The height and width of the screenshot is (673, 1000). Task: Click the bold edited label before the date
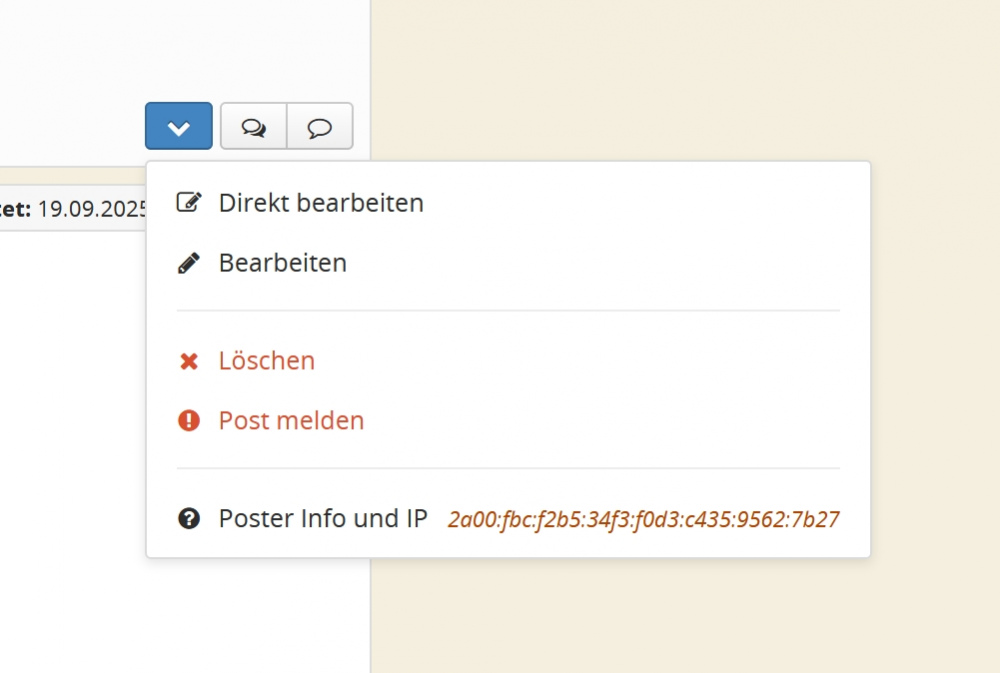click(x=16, y=209)
